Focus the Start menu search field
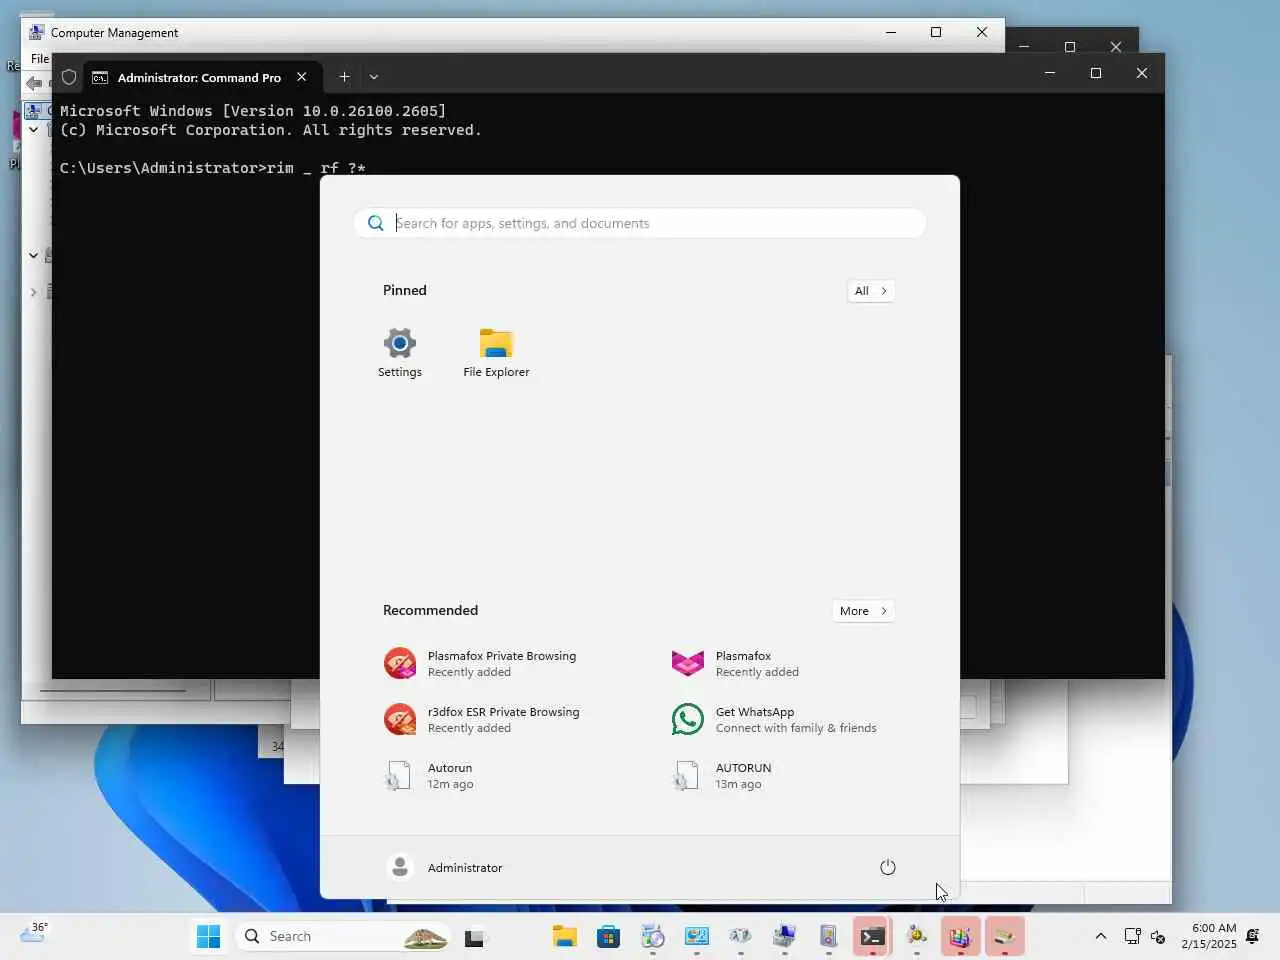 (x=640, y=223)
